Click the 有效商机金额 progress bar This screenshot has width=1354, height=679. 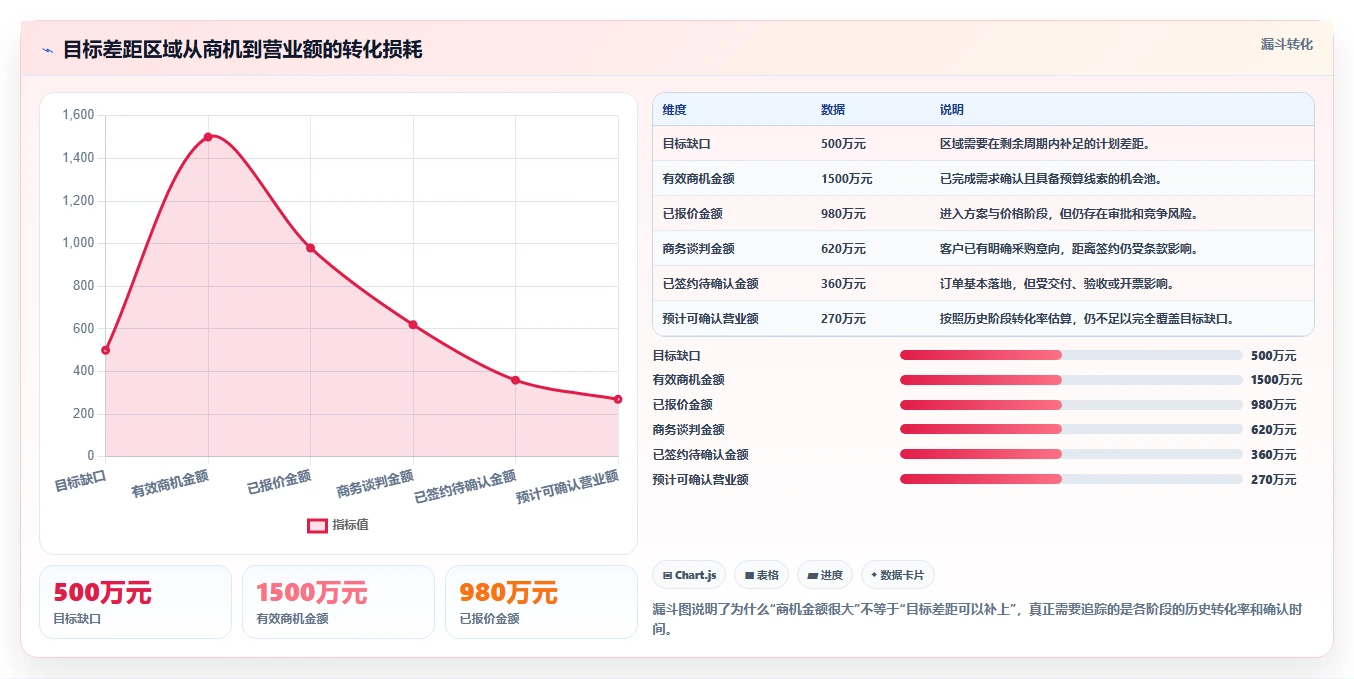point(1071,380)
